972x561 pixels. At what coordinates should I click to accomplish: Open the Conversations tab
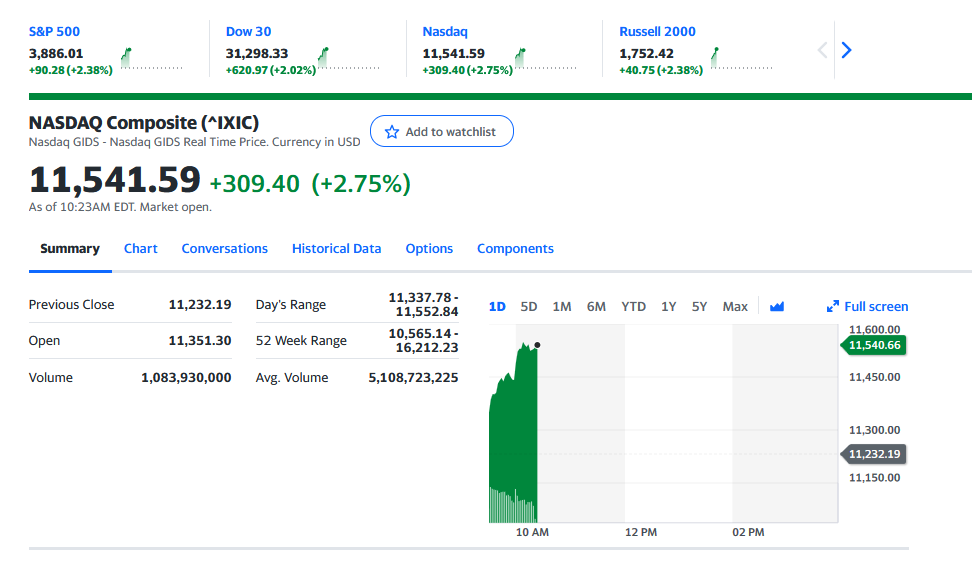point(224,249)
